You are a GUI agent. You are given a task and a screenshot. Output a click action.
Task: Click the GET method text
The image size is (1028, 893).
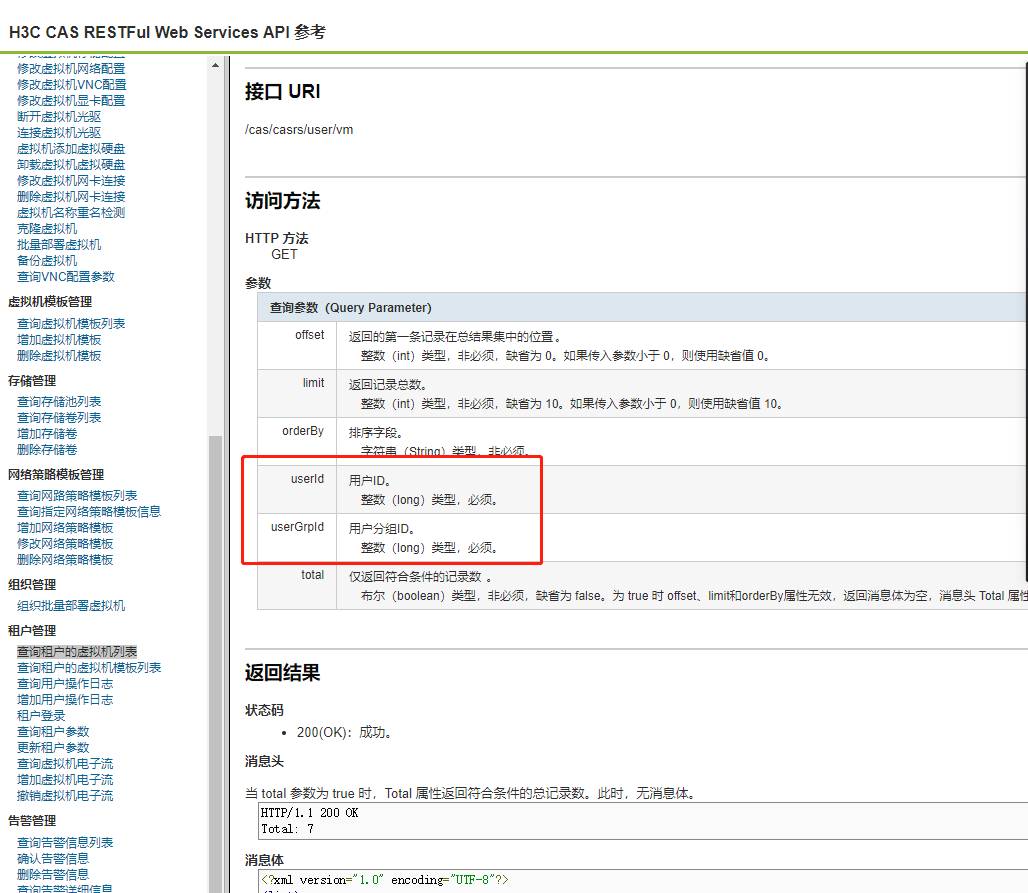pyautogui.click(x=285, y=254)
